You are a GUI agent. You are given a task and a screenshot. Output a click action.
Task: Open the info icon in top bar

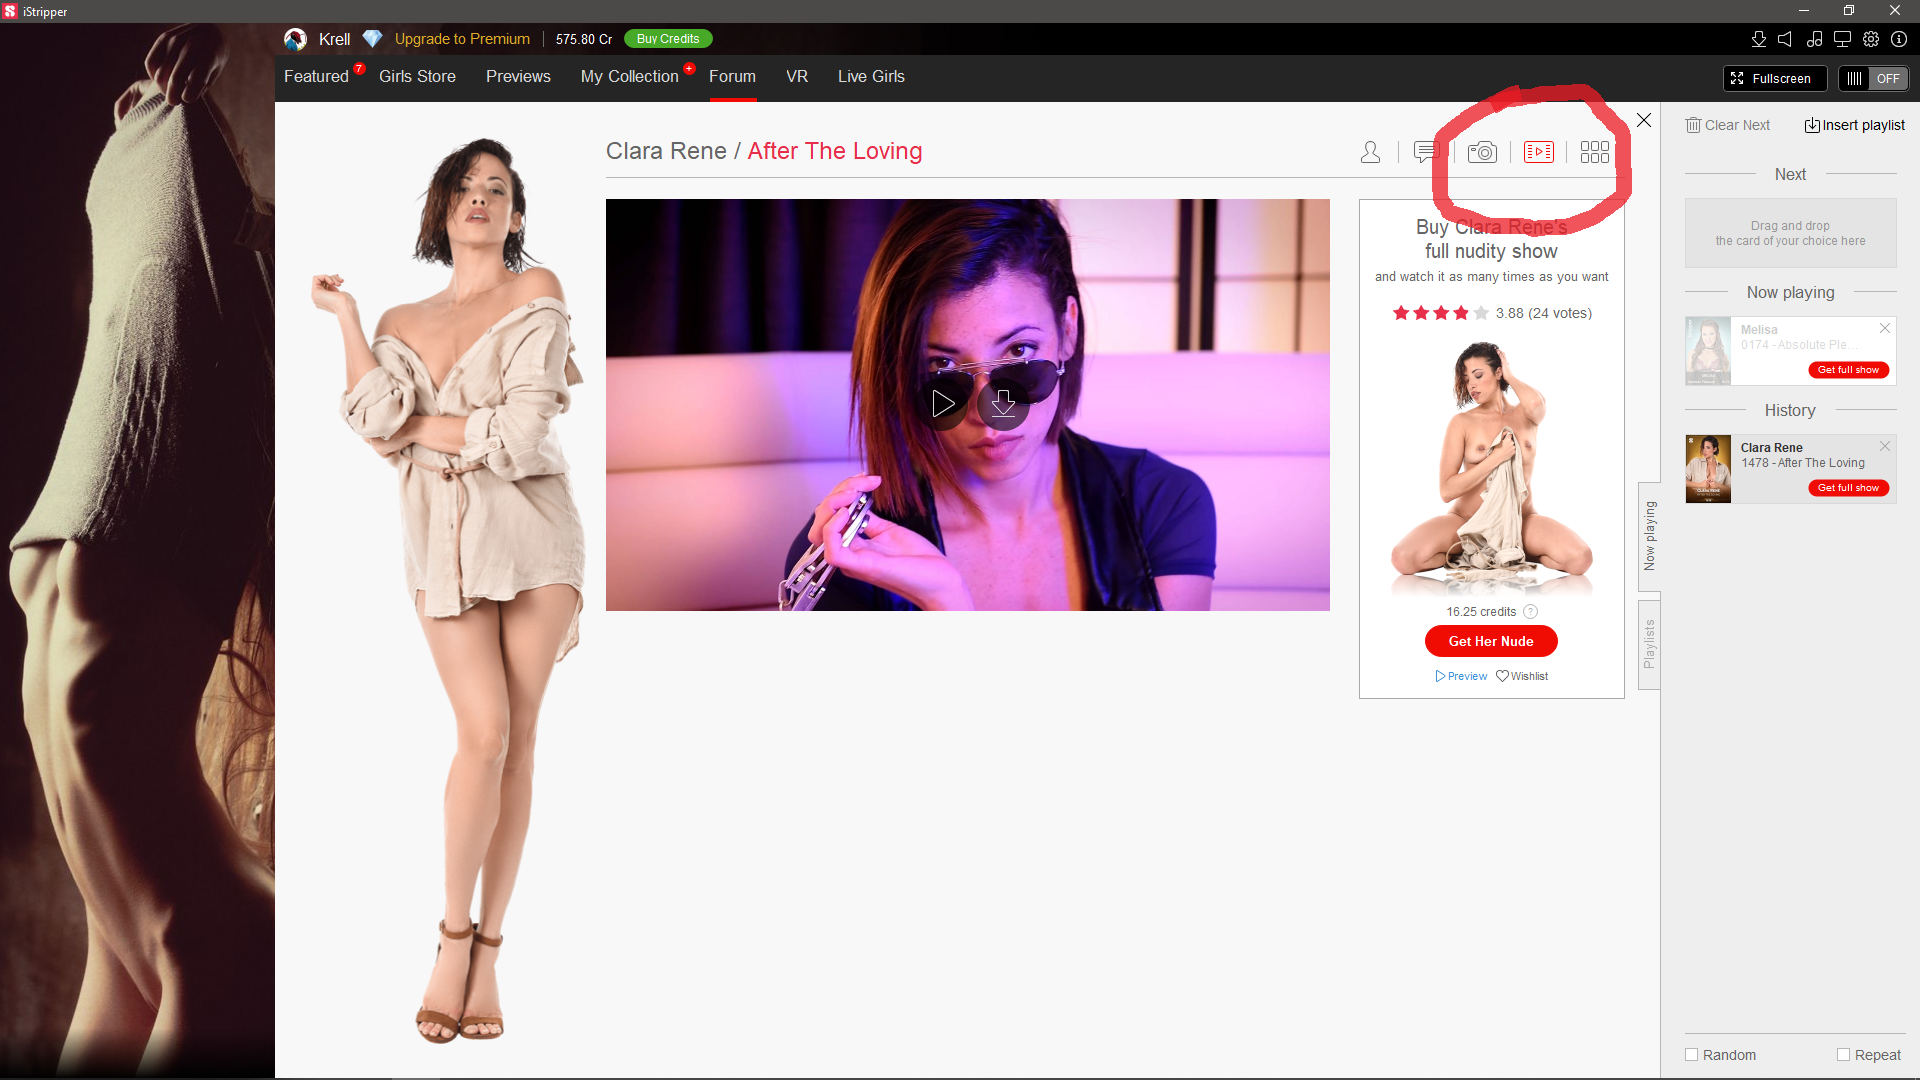tap(1899, 39)
